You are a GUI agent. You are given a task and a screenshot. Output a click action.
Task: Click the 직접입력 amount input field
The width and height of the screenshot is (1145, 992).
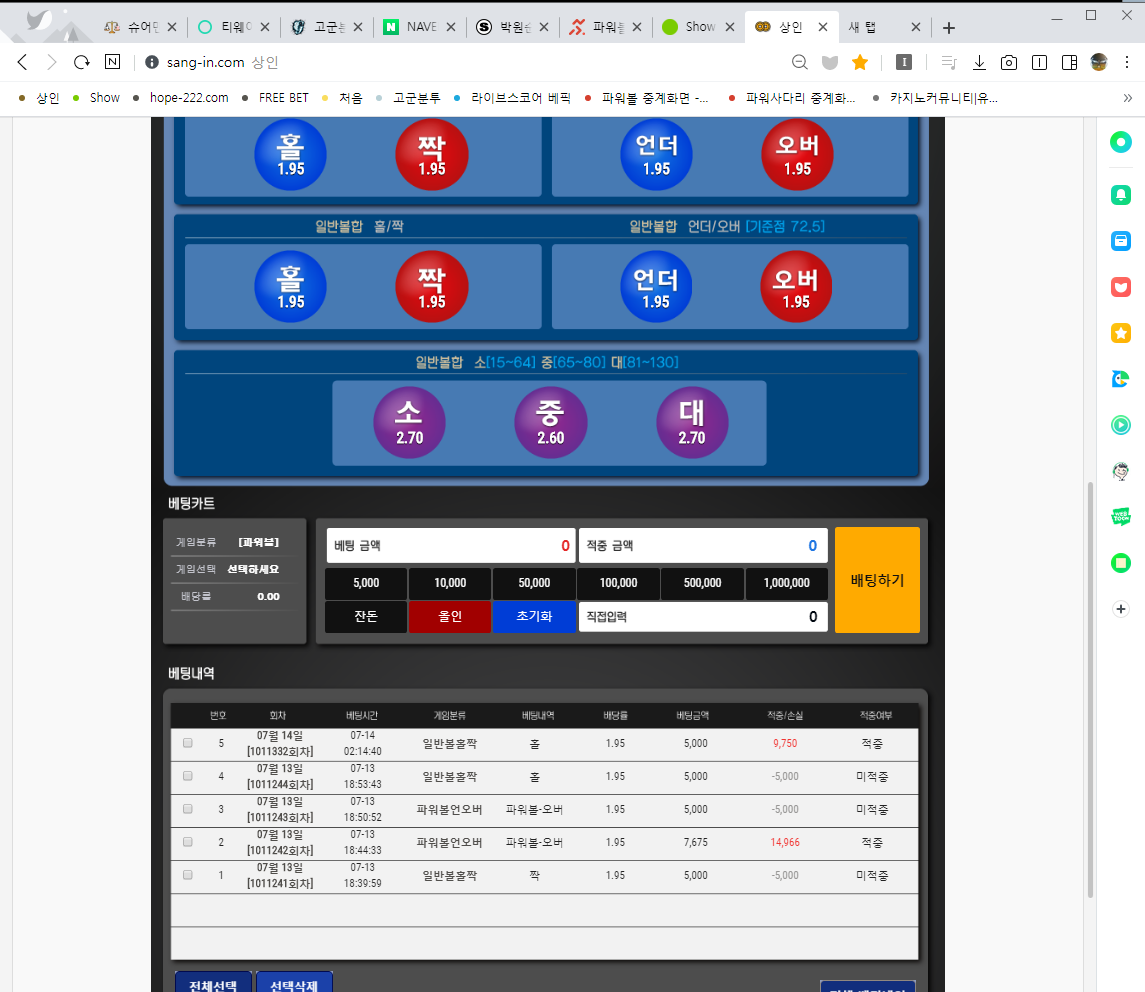click(702, 617)
